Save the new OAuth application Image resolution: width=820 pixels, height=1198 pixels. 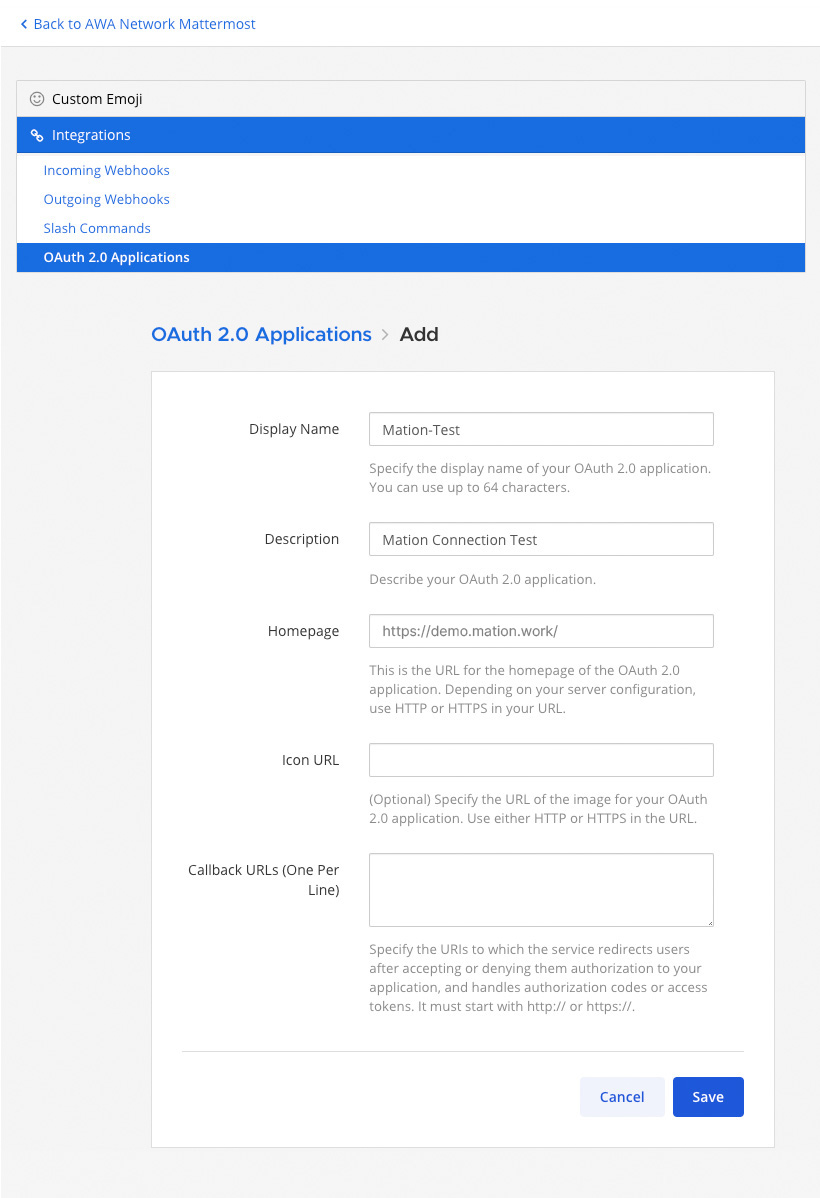pyautogui.click(x=708, y=1097)
